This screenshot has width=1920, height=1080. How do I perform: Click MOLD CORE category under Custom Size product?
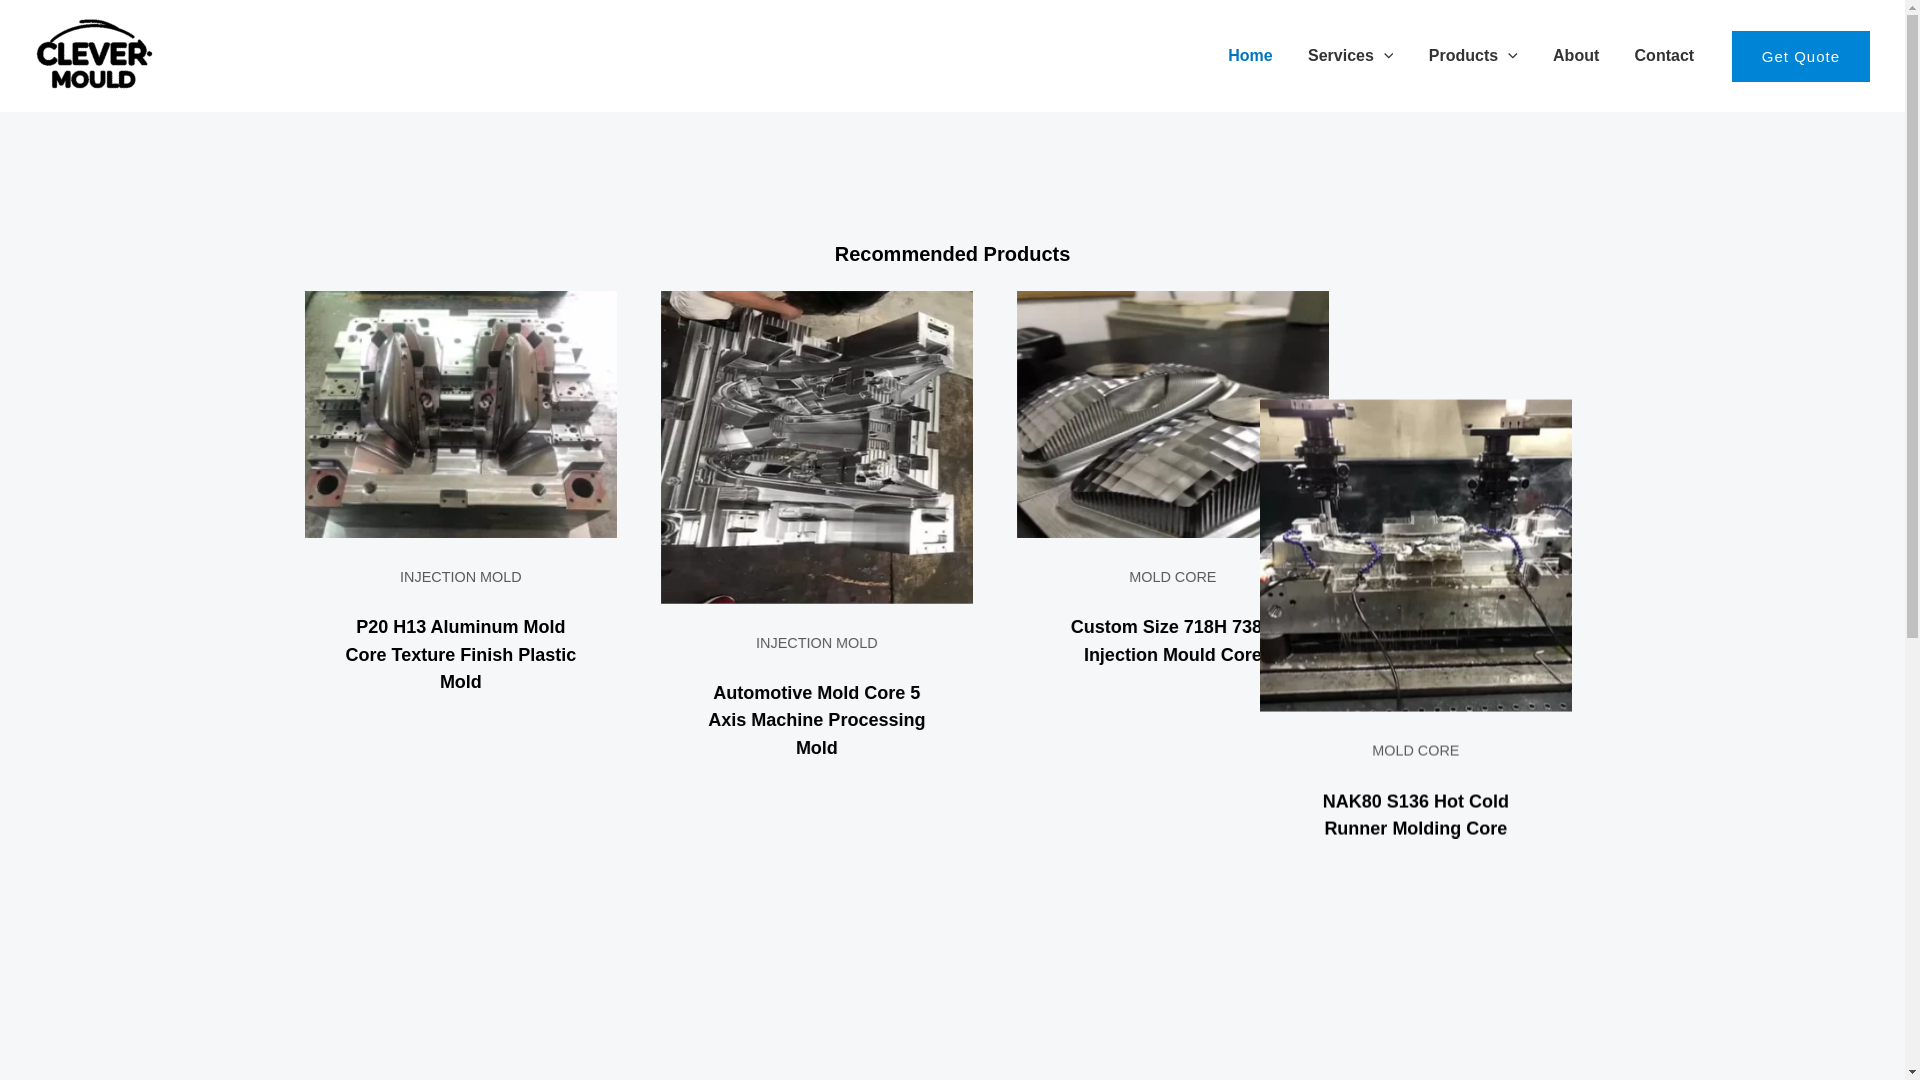click(x=1173, y=577)
